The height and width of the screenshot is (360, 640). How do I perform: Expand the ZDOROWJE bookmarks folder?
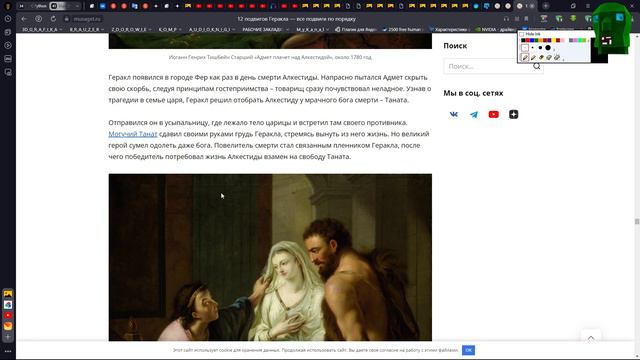coord(131,29)
